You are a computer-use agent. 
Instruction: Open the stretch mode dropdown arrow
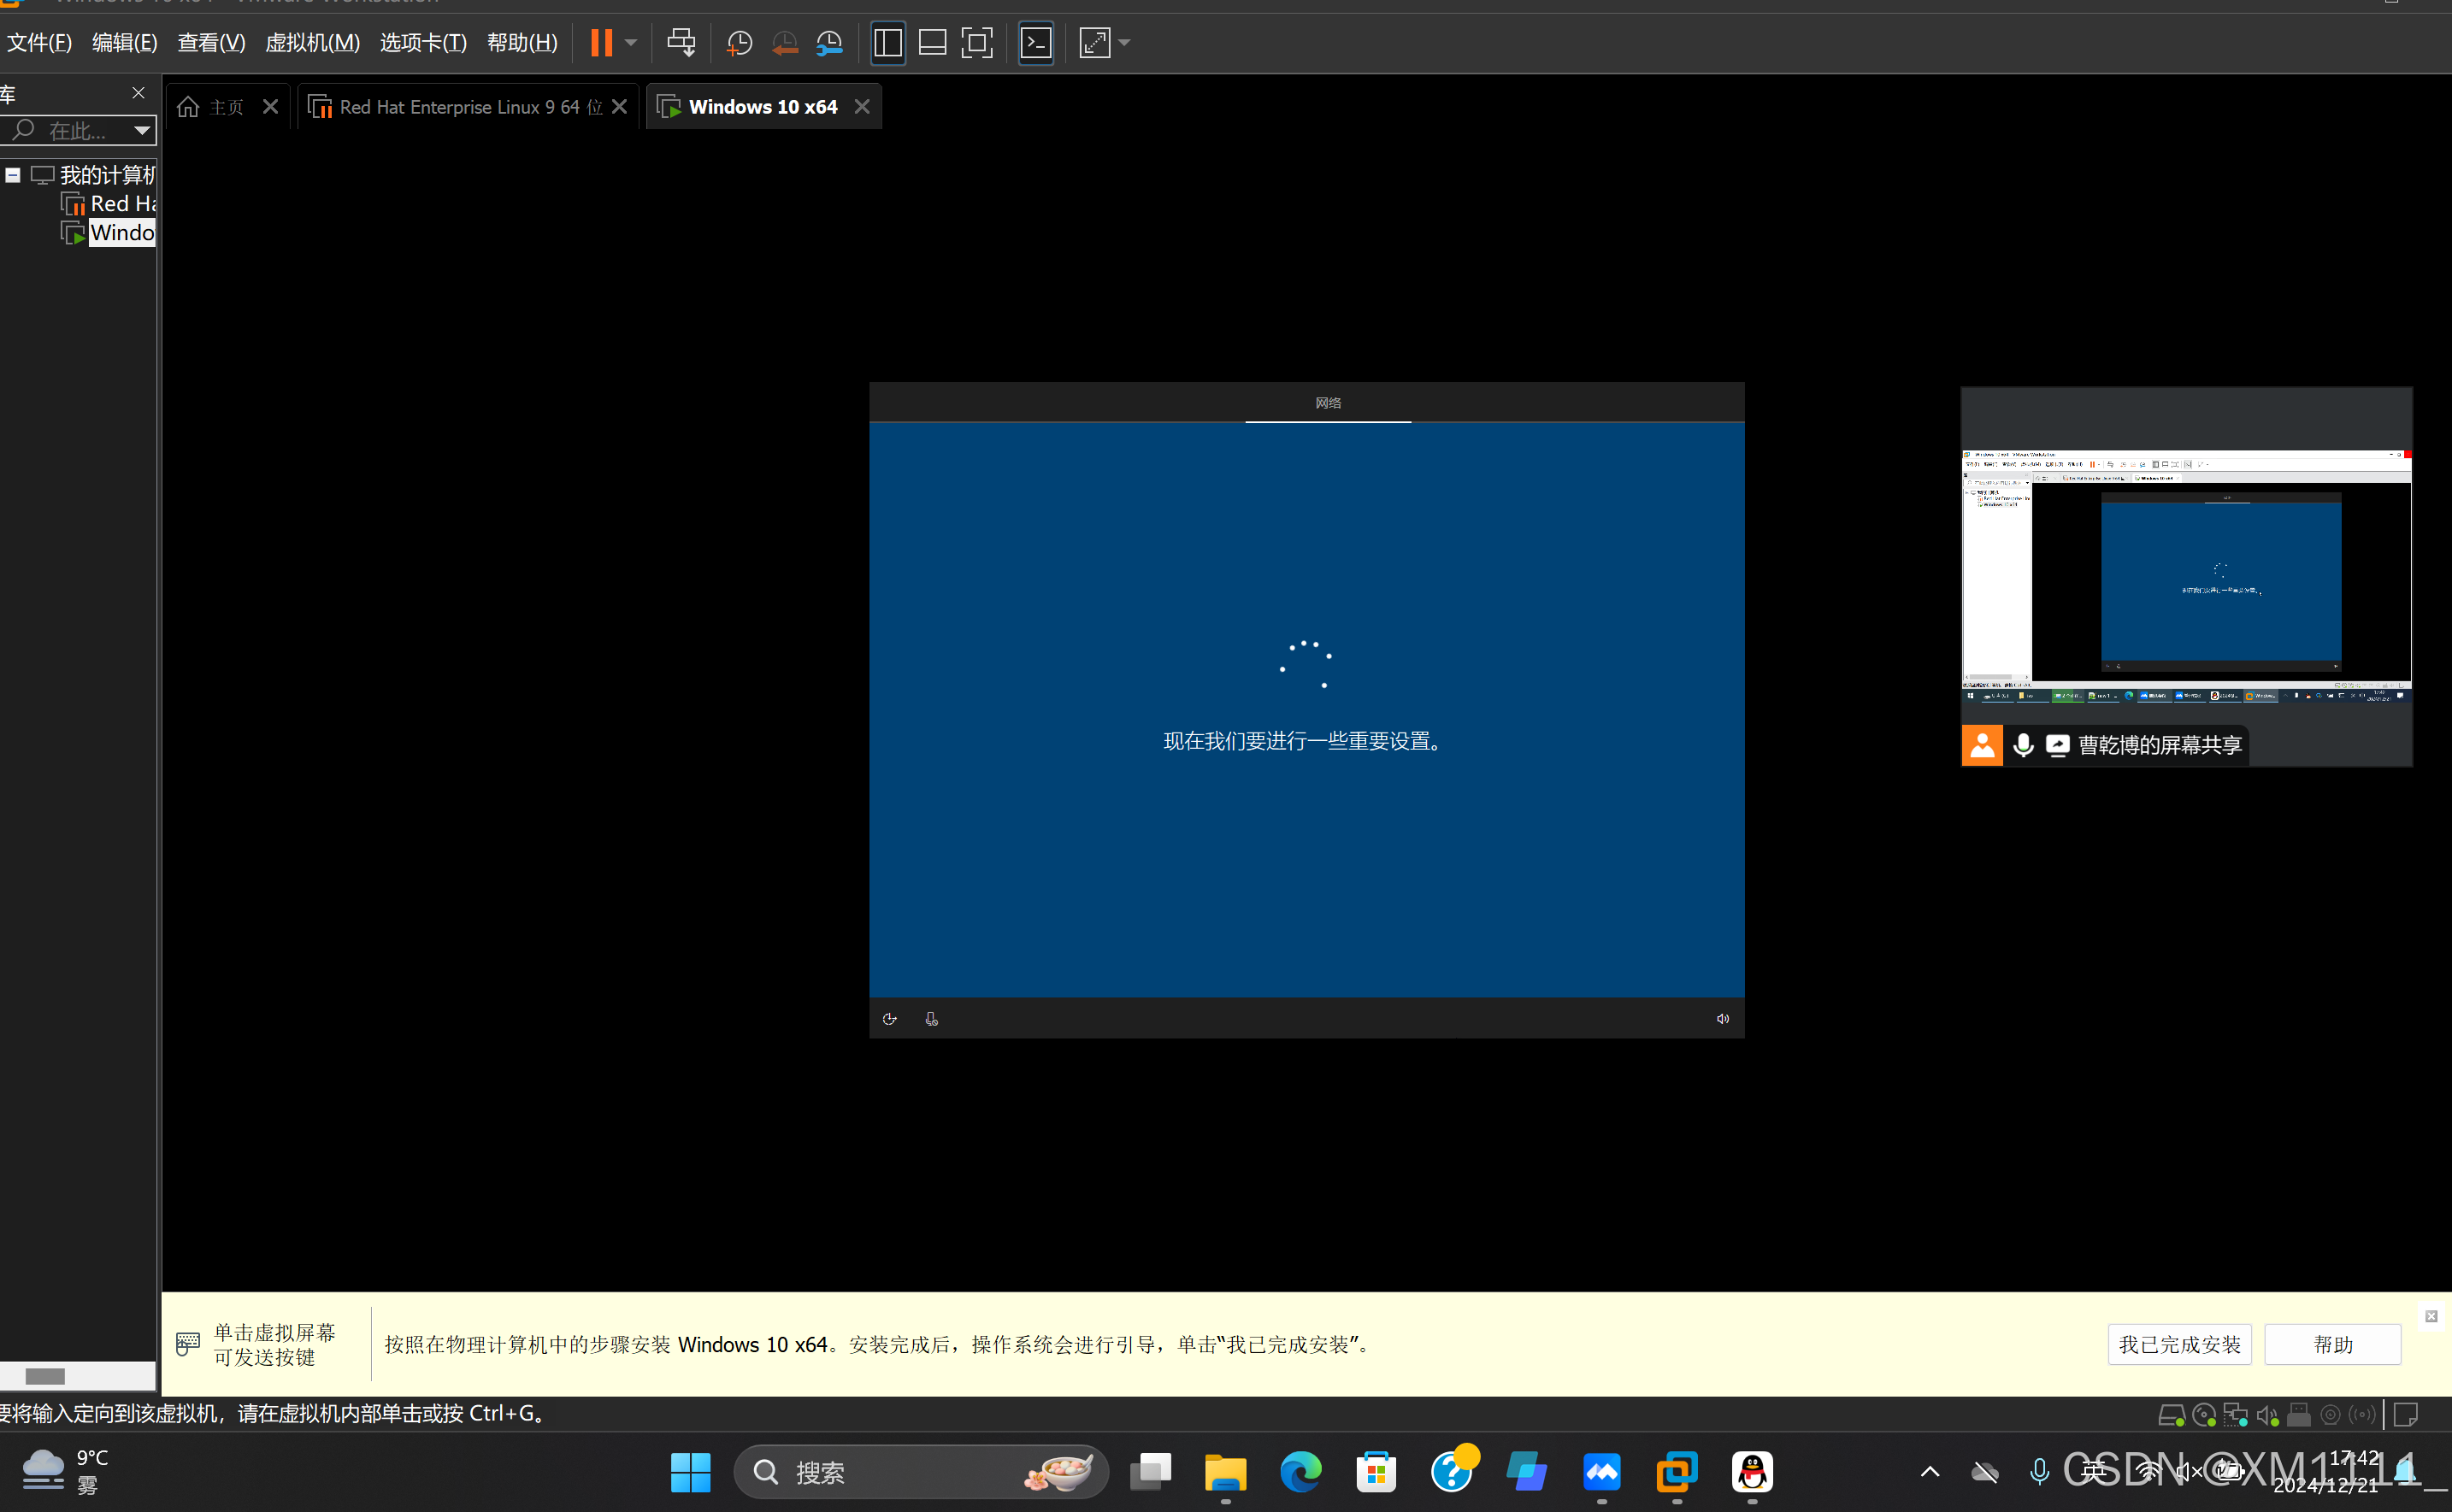click(x=1124, y=43)
